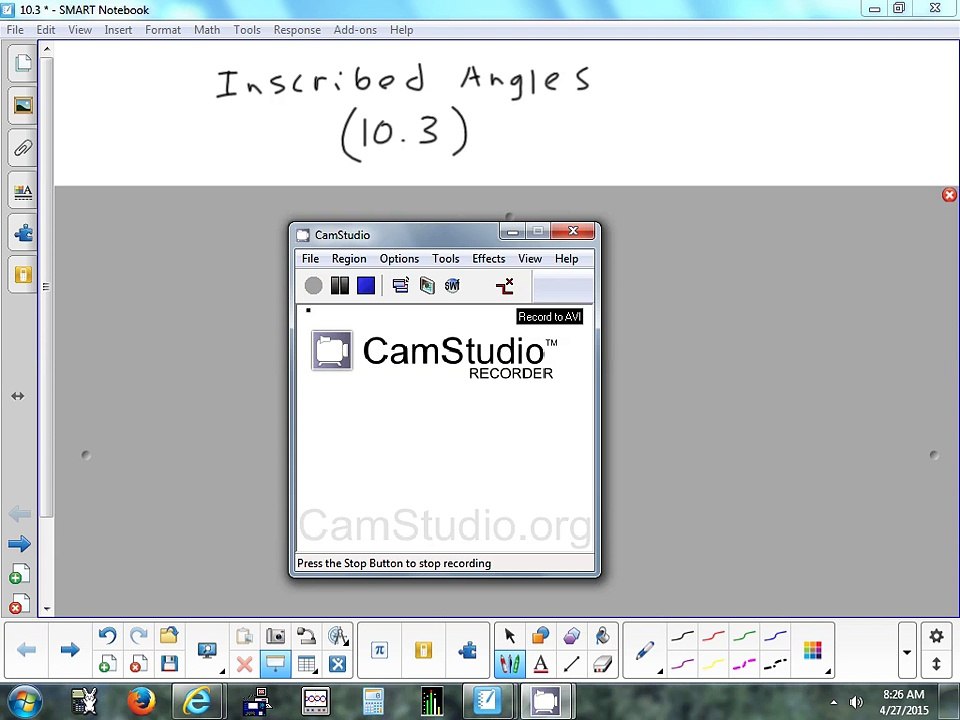Image resolution: width=960 pixels, height=720 pixels.
Task: Toggle Record to AVI/SWF red icon
Action: (505, 285)
